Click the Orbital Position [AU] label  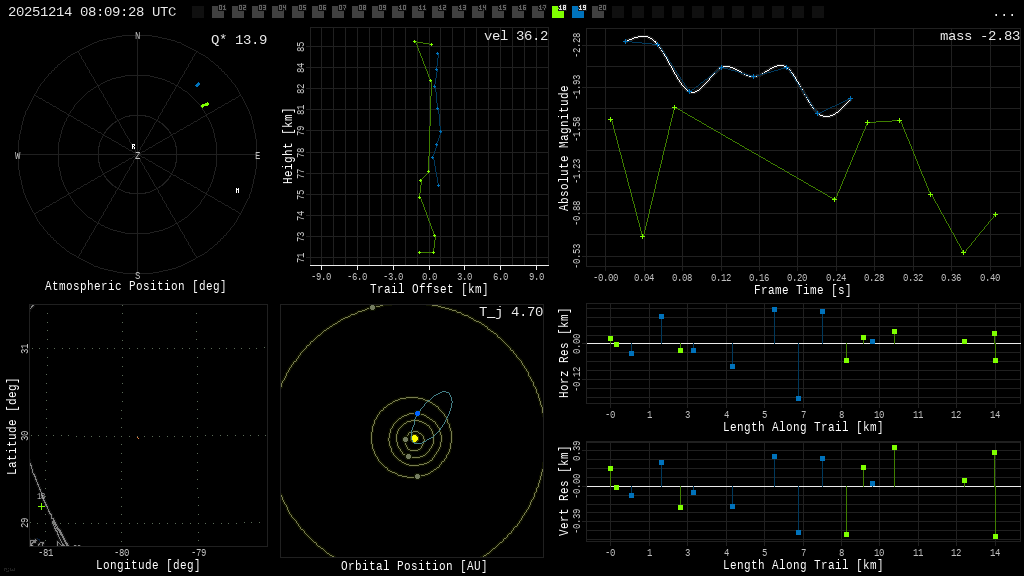point(414,567)
